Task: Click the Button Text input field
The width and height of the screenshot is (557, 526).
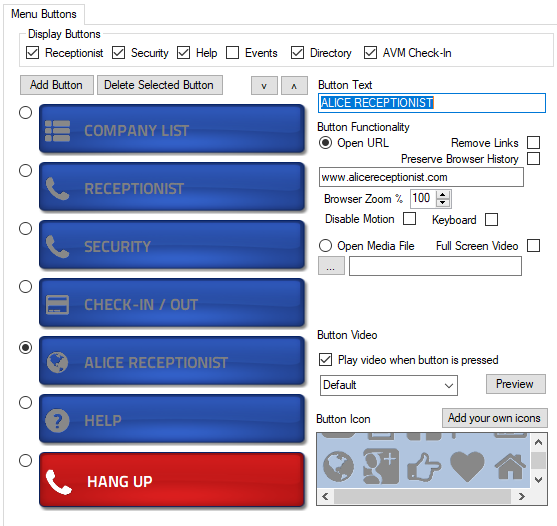Action: point(432,103)
